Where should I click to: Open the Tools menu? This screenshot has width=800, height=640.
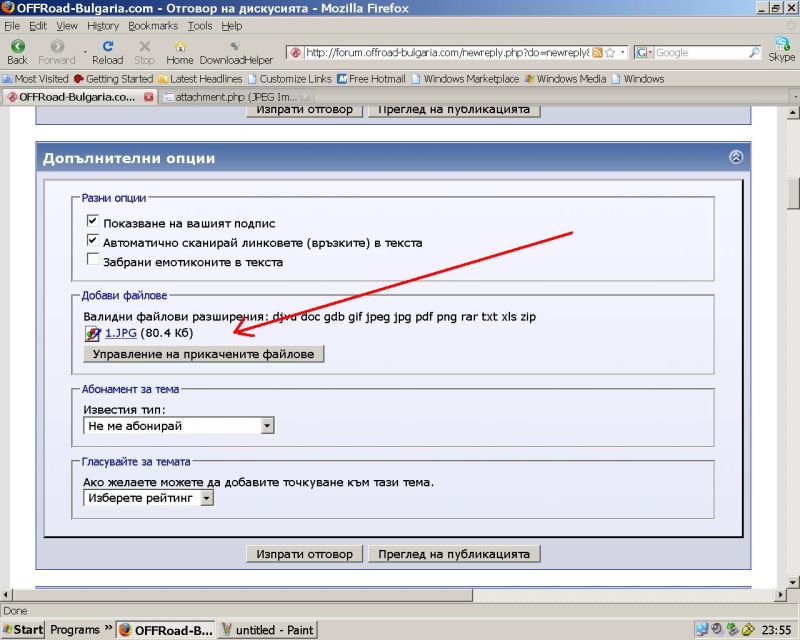(x=199, y=26)
